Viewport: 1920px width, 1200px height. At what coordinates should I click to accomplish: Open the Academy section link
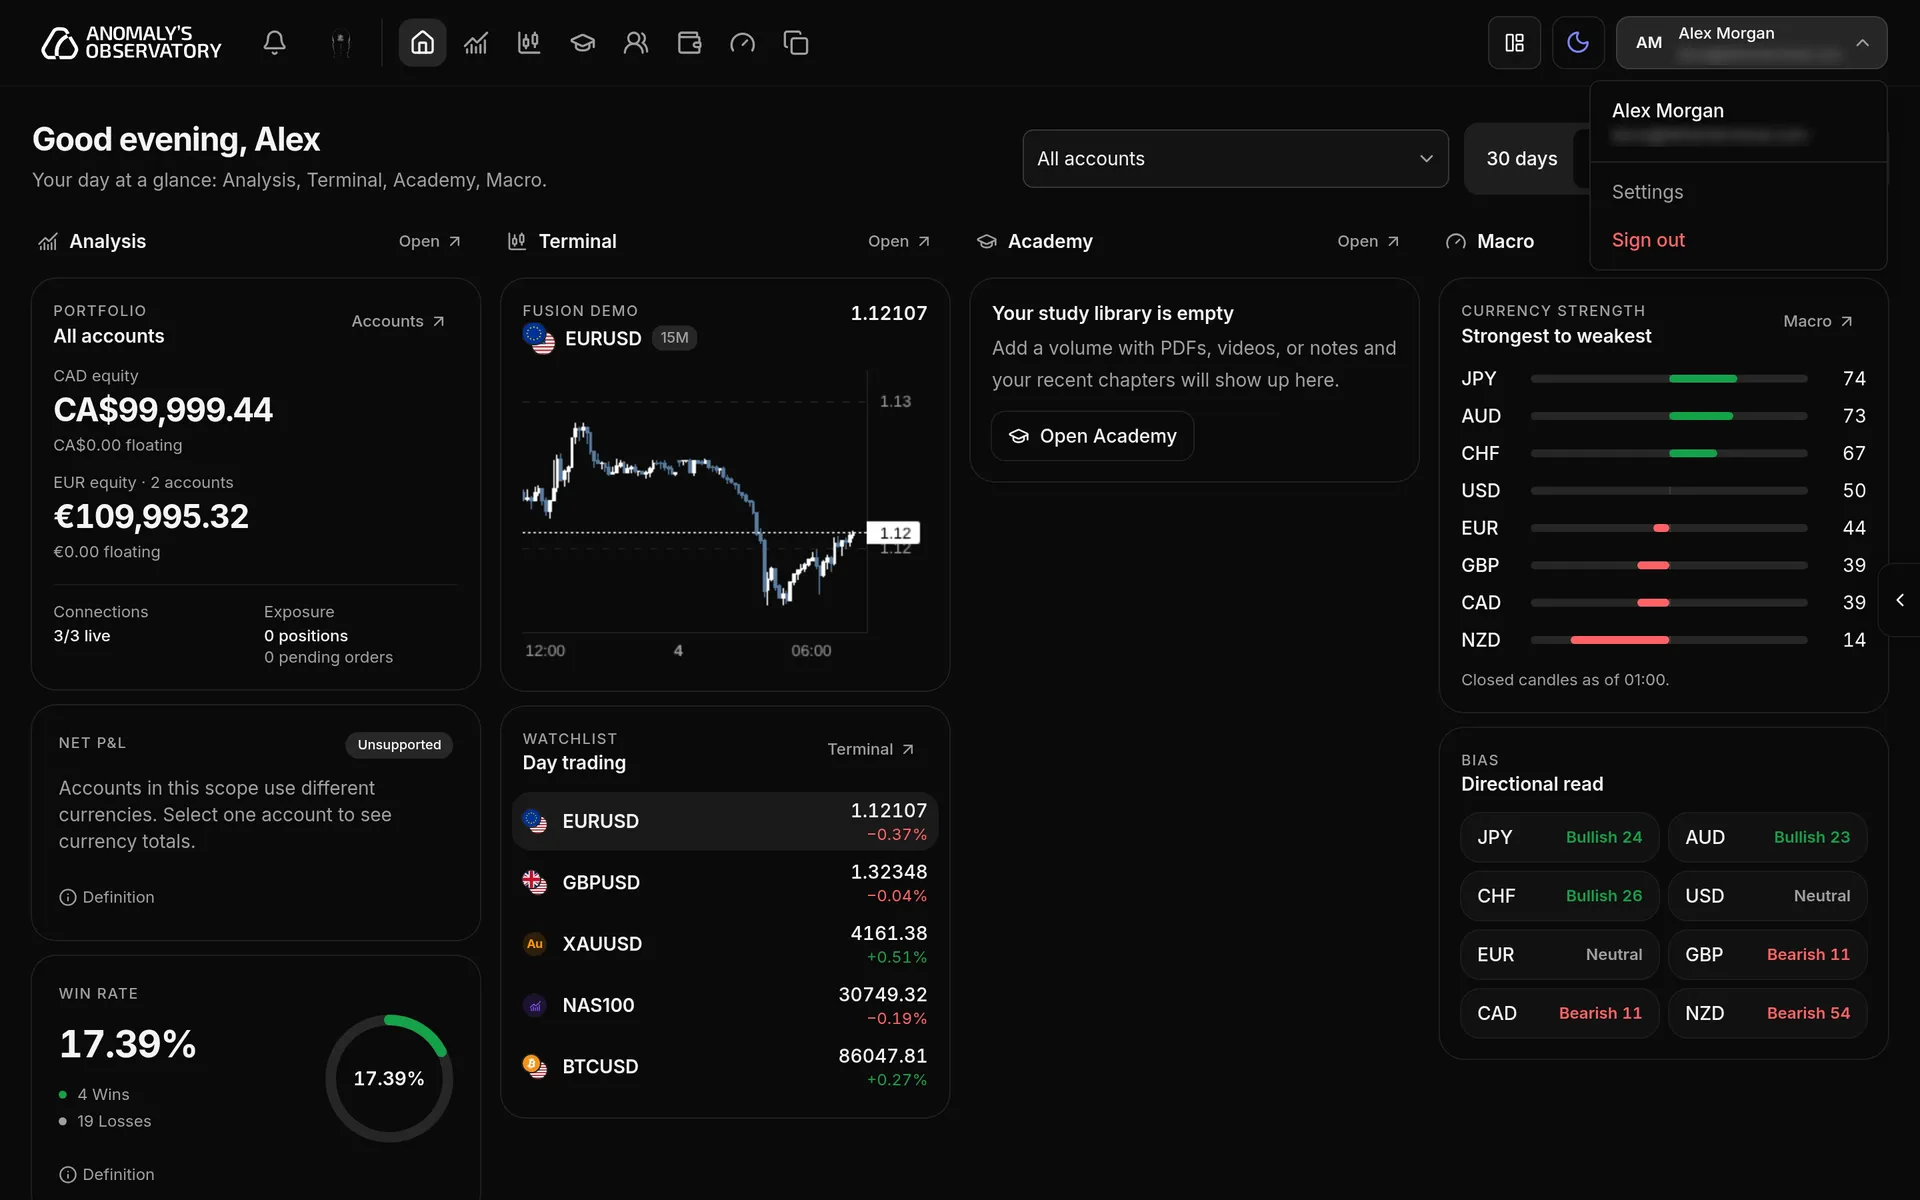1368,241
